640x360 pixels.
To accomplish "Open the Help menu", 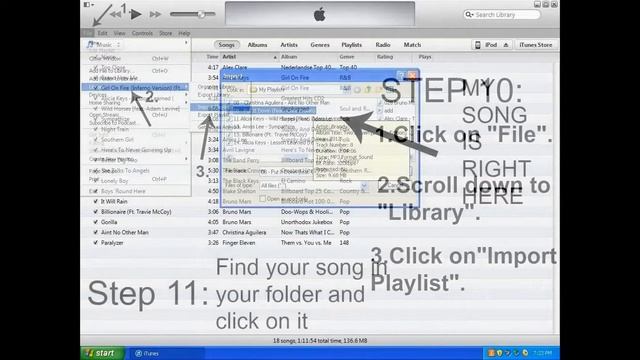I will tap(184, 33).
